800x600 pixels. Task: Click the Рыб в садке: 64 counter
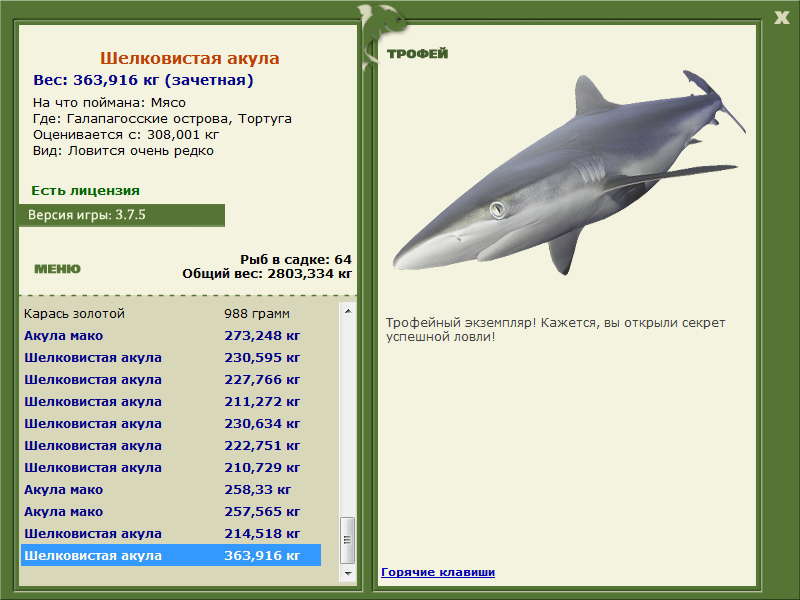click(296, 259)
